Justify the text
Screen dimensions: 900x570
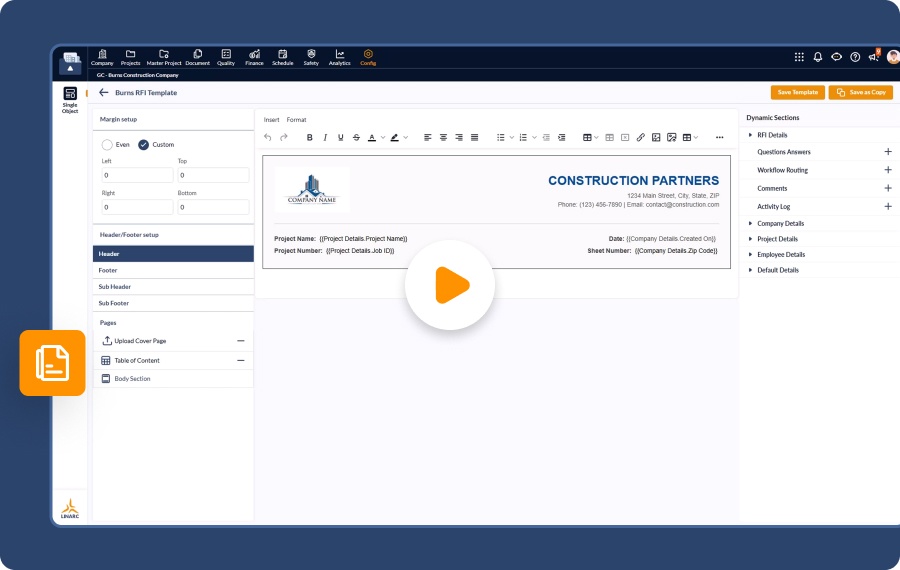tap(474, 137)
